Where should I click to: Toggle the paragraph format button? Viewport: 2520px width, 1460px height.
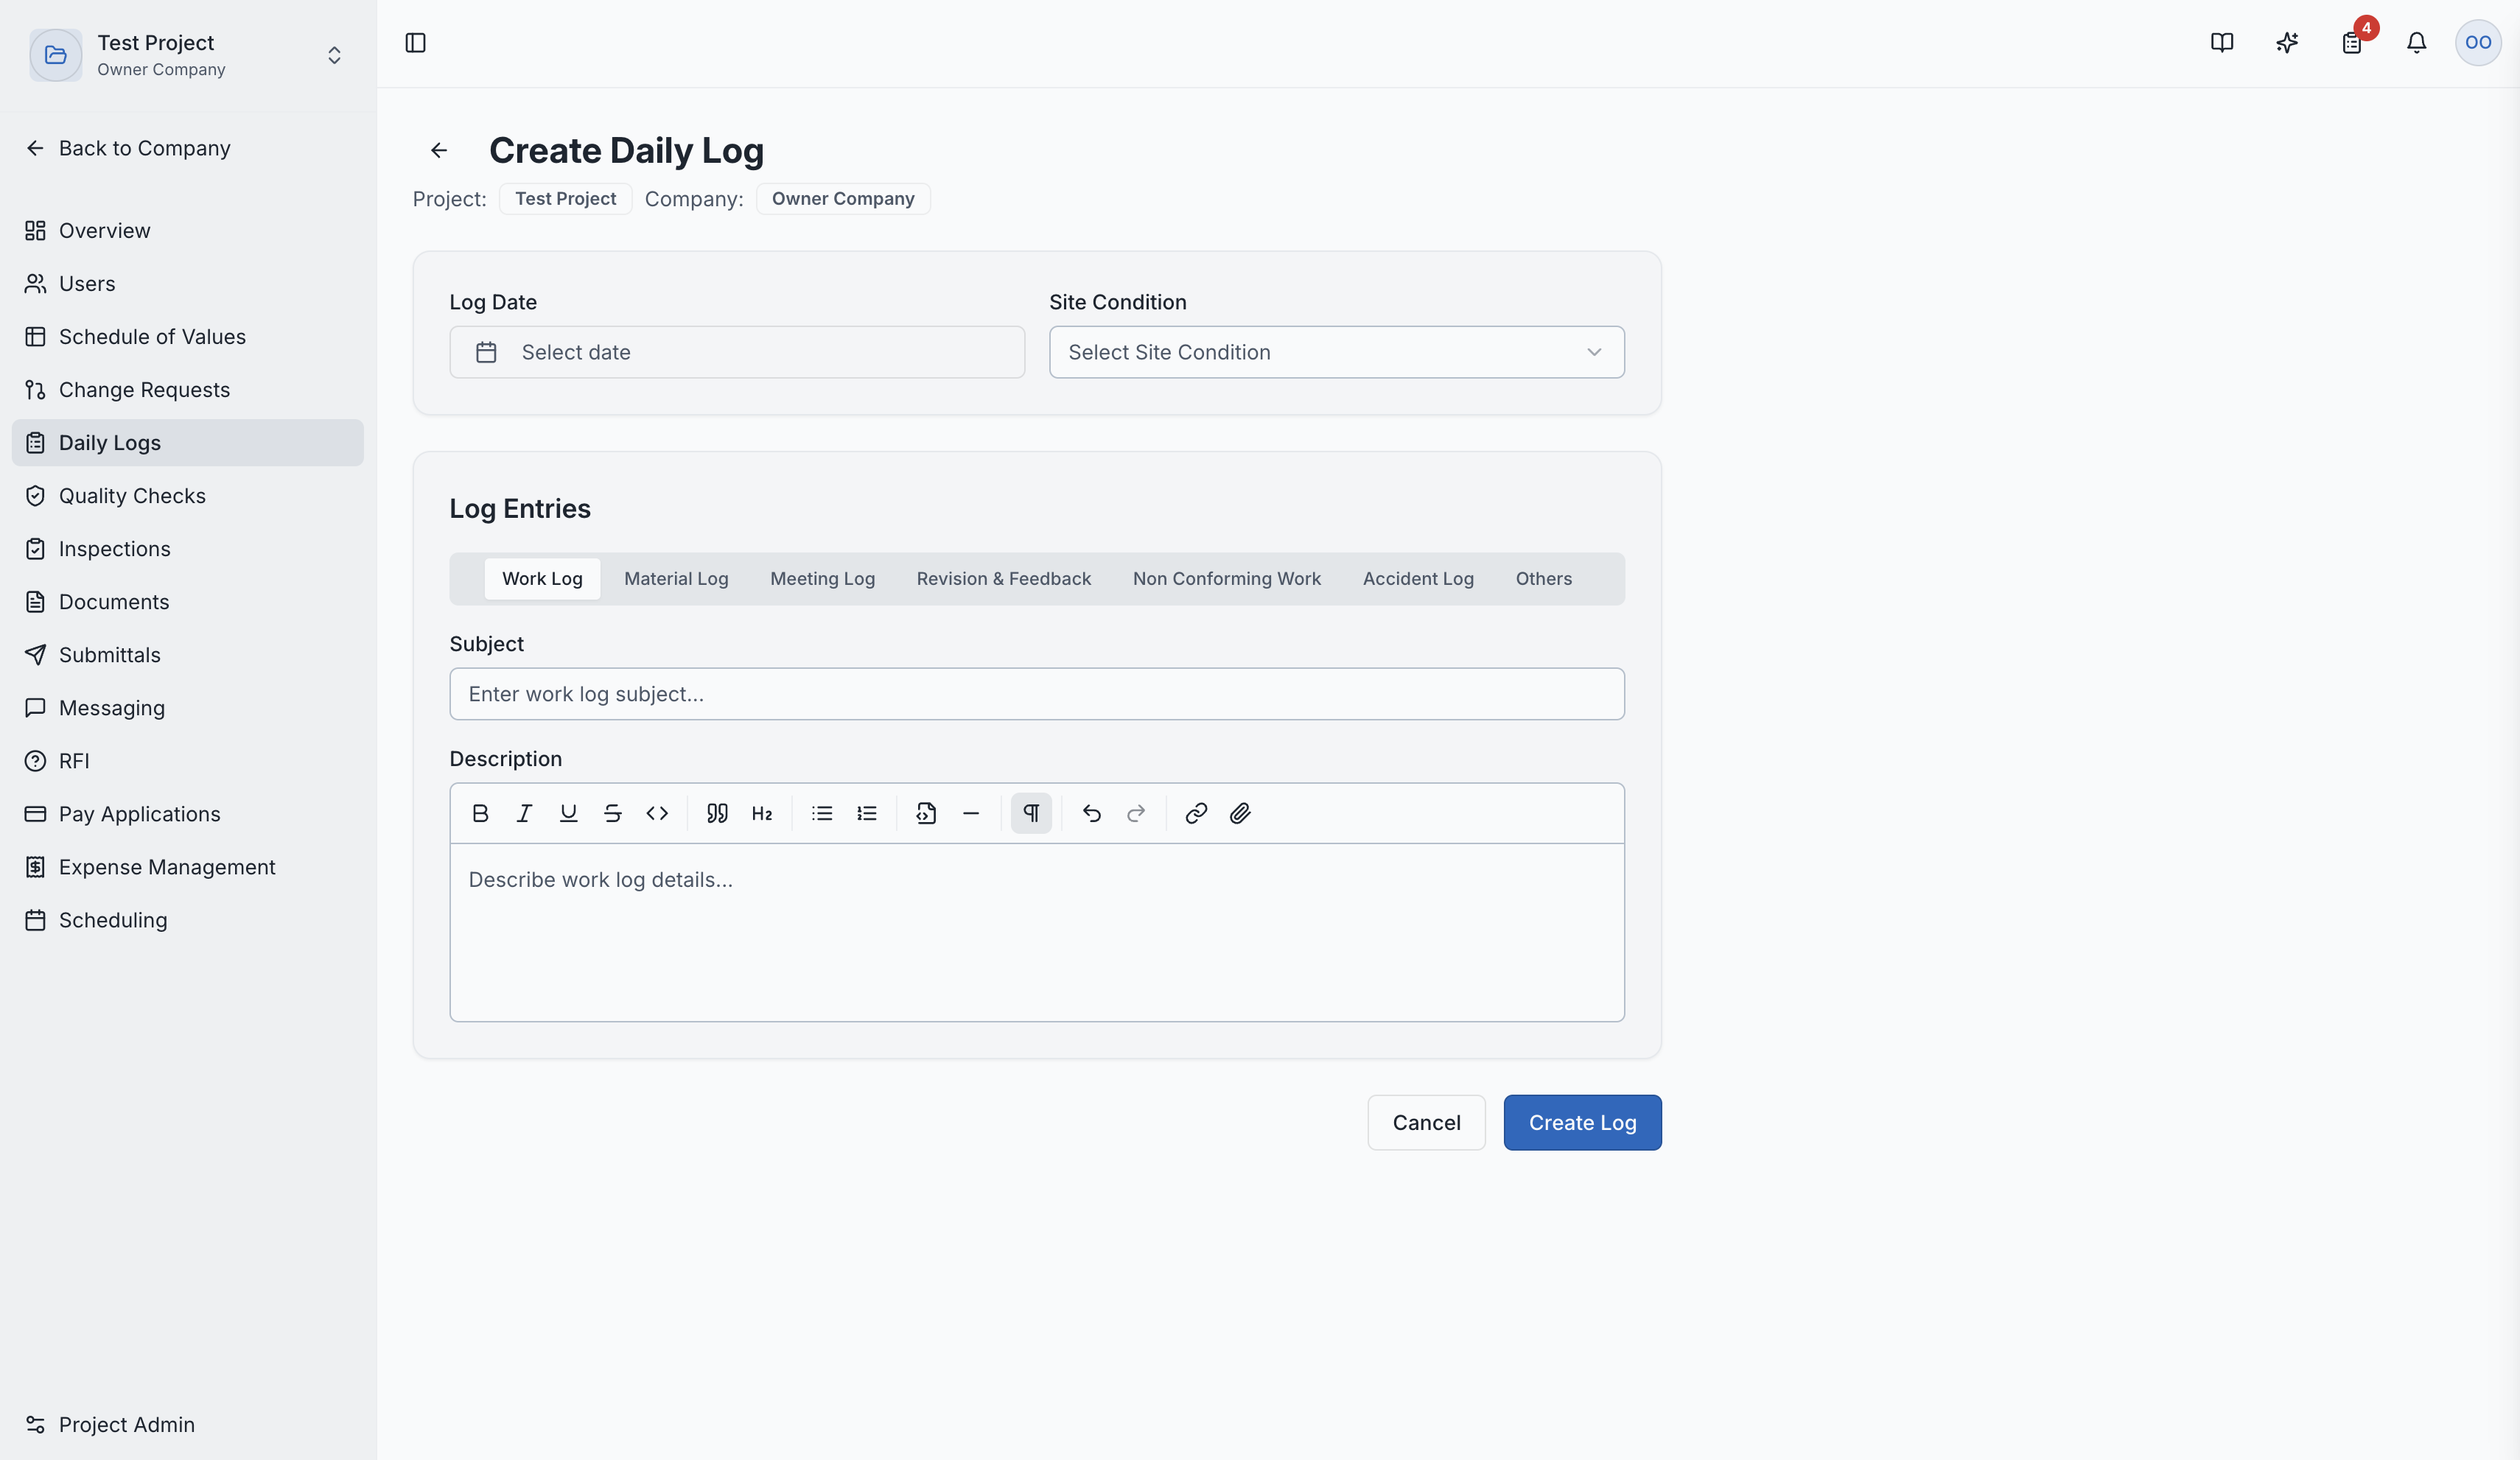pyautogui.click(x=1031, y=813)
